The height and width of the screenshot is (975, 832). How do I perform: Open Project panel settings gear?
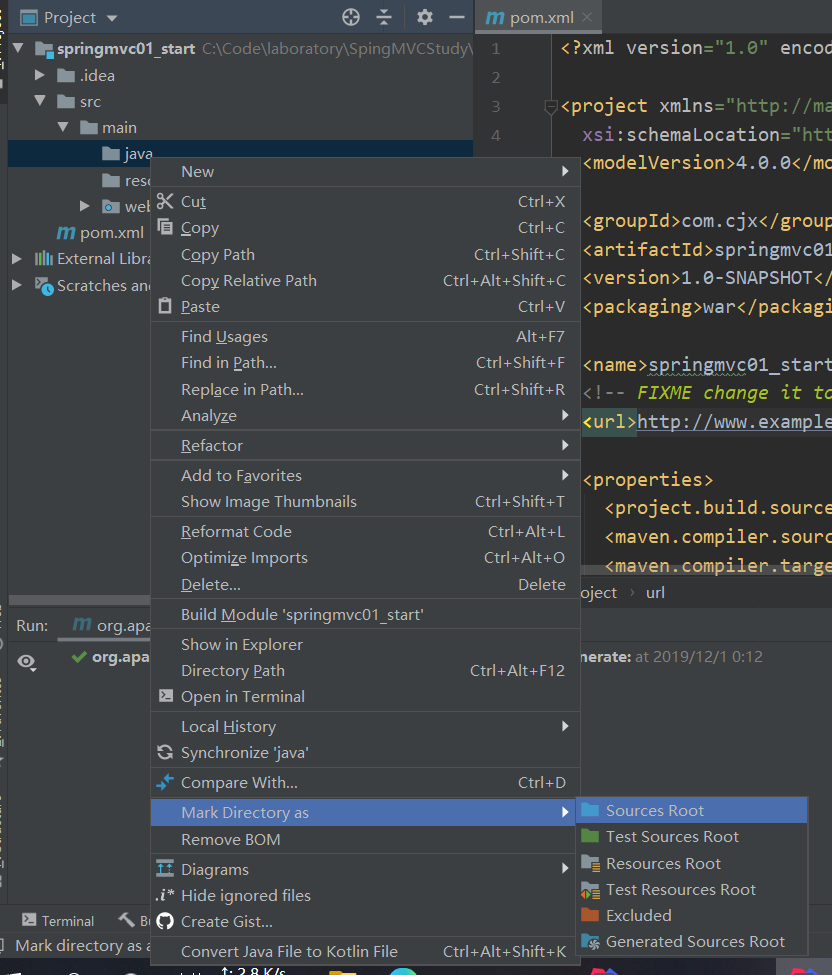click(x=425, y=17)
